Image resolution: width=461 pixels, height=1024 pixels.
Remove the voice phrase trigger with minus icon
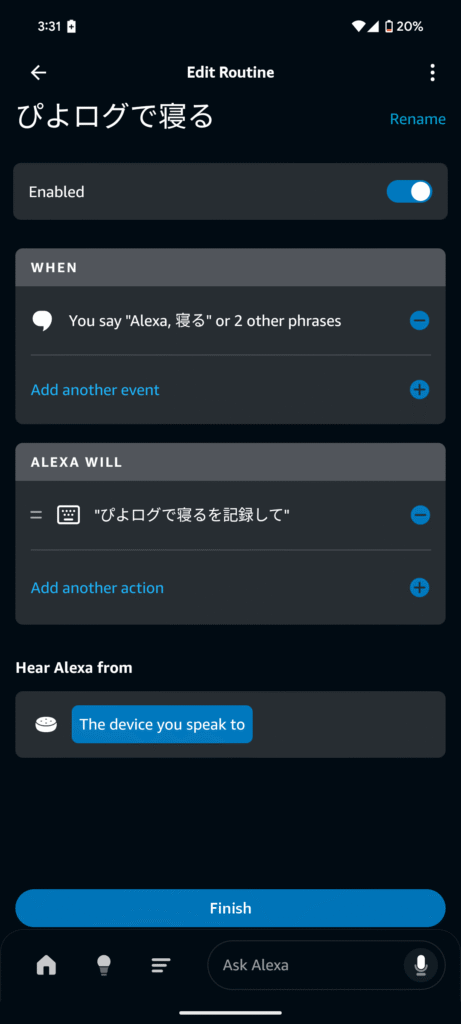pos(419,321)
